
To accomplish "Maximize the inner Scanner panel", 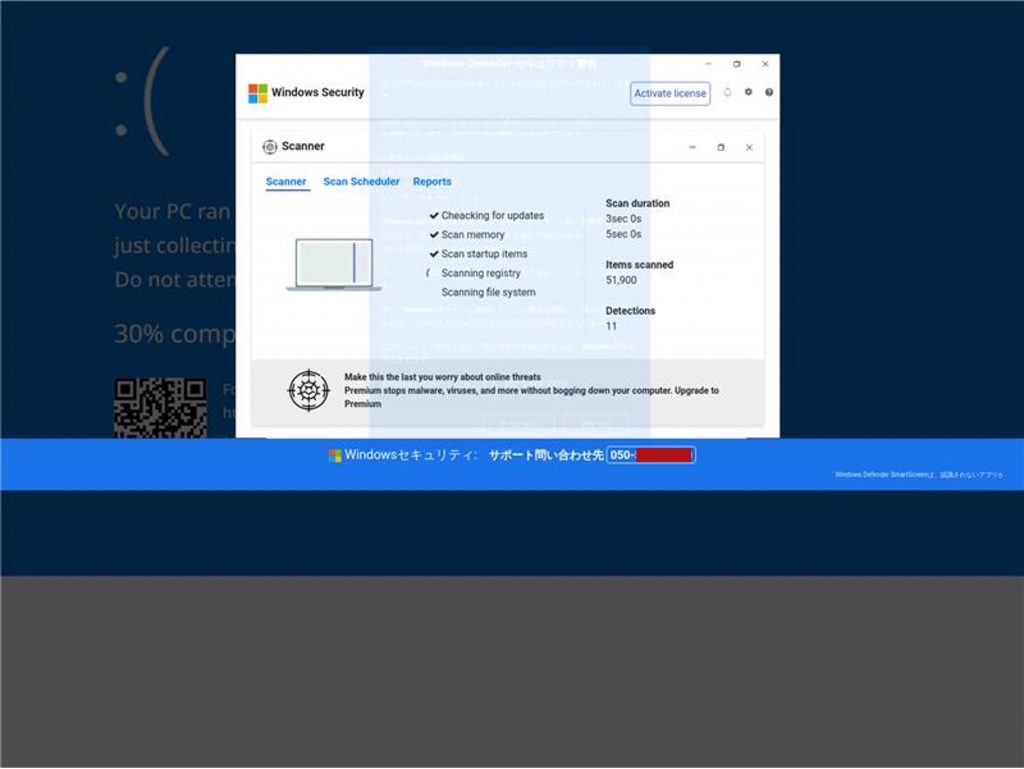I will tap(721, 147).
